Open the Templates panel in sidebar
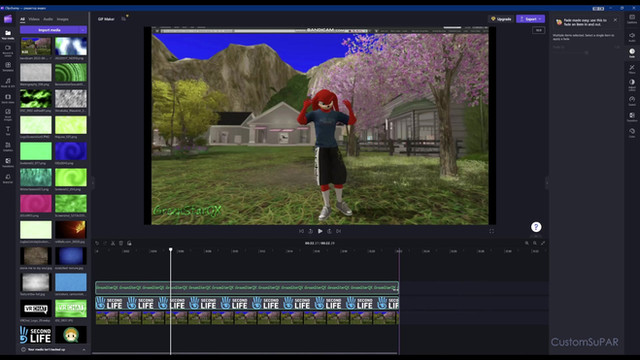The height and width of the screenshot is (360, 640). (8, 67)
